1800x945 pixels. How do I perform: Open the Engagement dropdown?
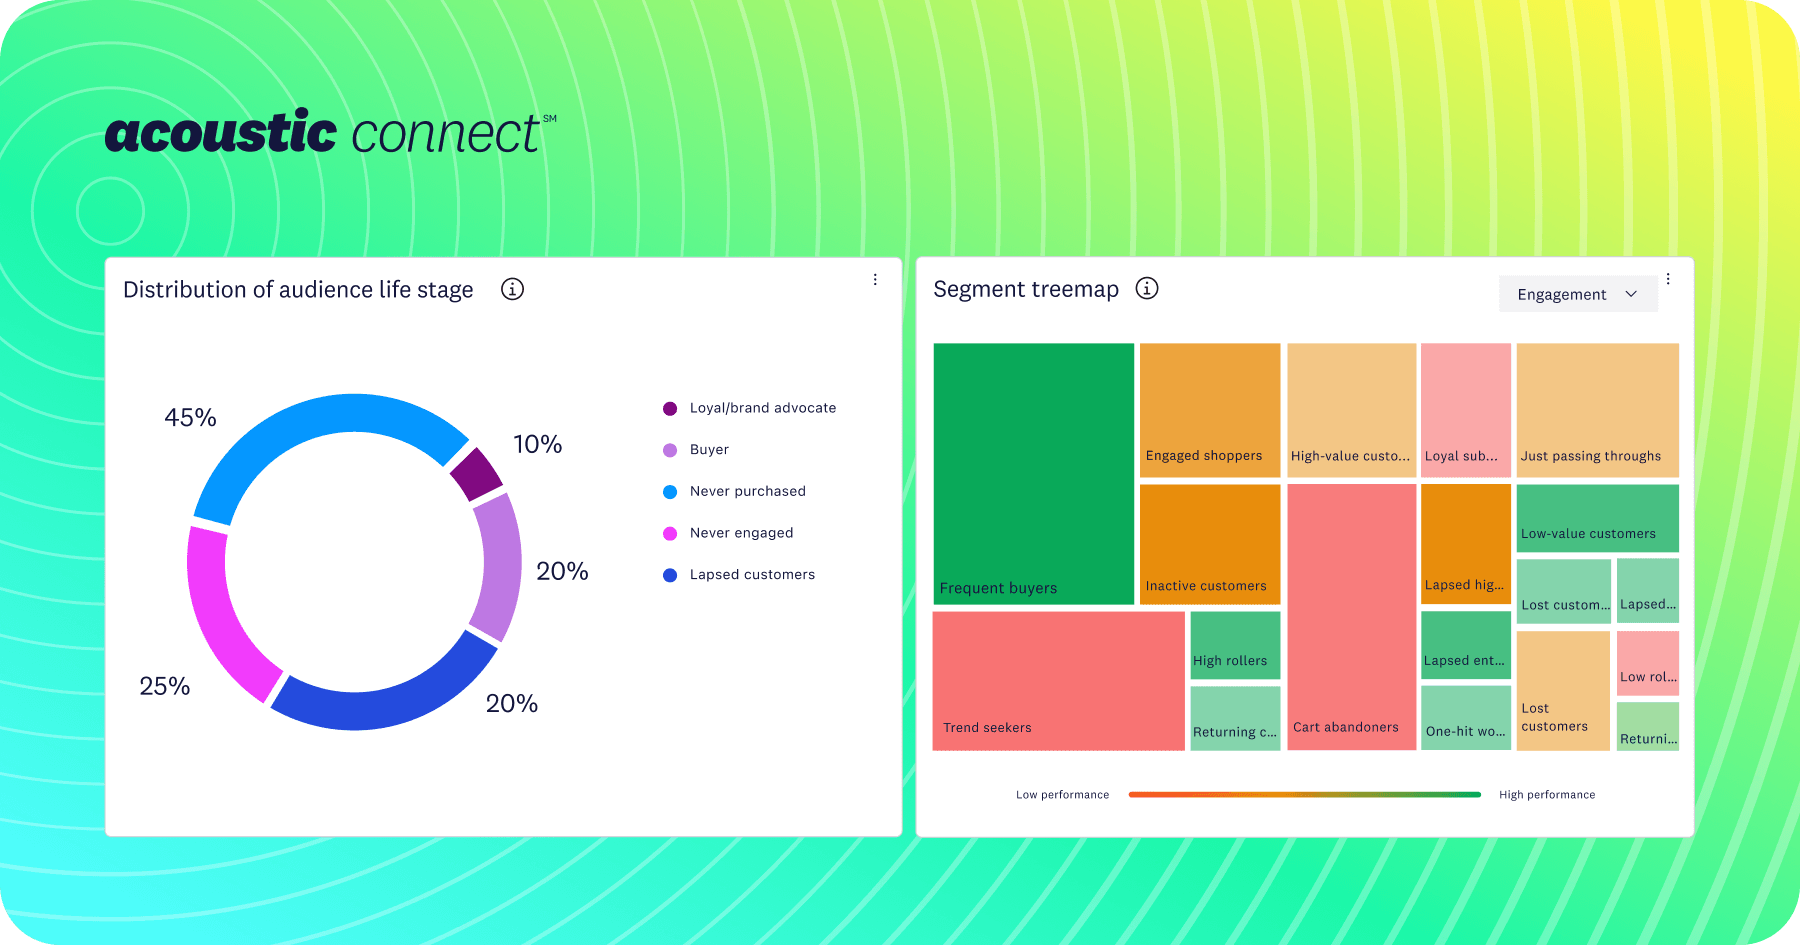coord(1576,294)
